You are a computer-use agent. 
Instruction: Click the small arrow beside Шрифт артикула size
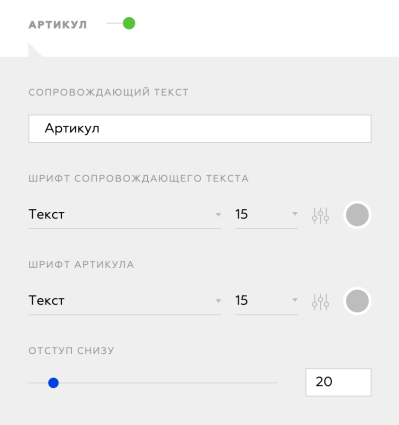pyautogui.click(x=295, y=300)
